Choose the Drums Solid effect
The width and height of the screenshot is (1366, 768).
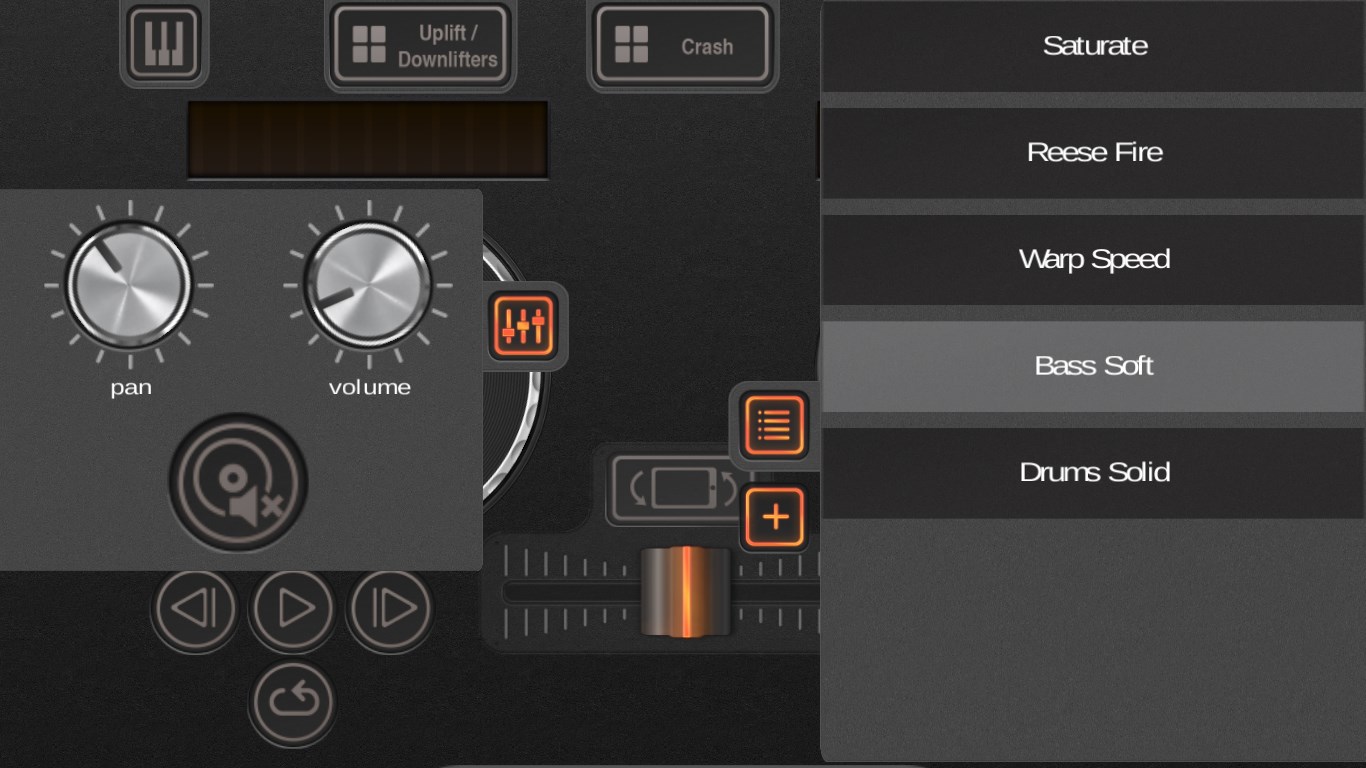pos(1095,473)
